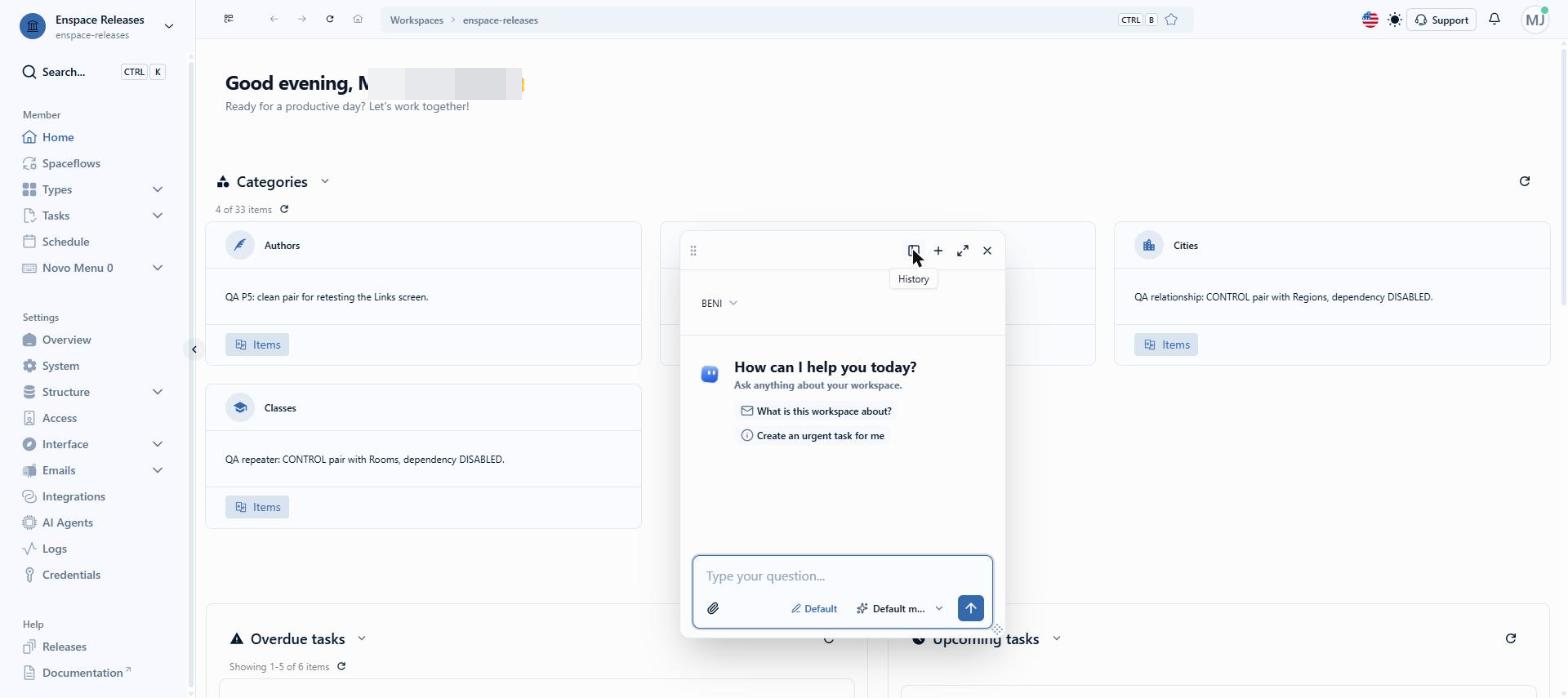This screenshot has width=1568, height=698.
Task: Open the Overdue tasks dropdown
Action: click(x=361, y=639)
